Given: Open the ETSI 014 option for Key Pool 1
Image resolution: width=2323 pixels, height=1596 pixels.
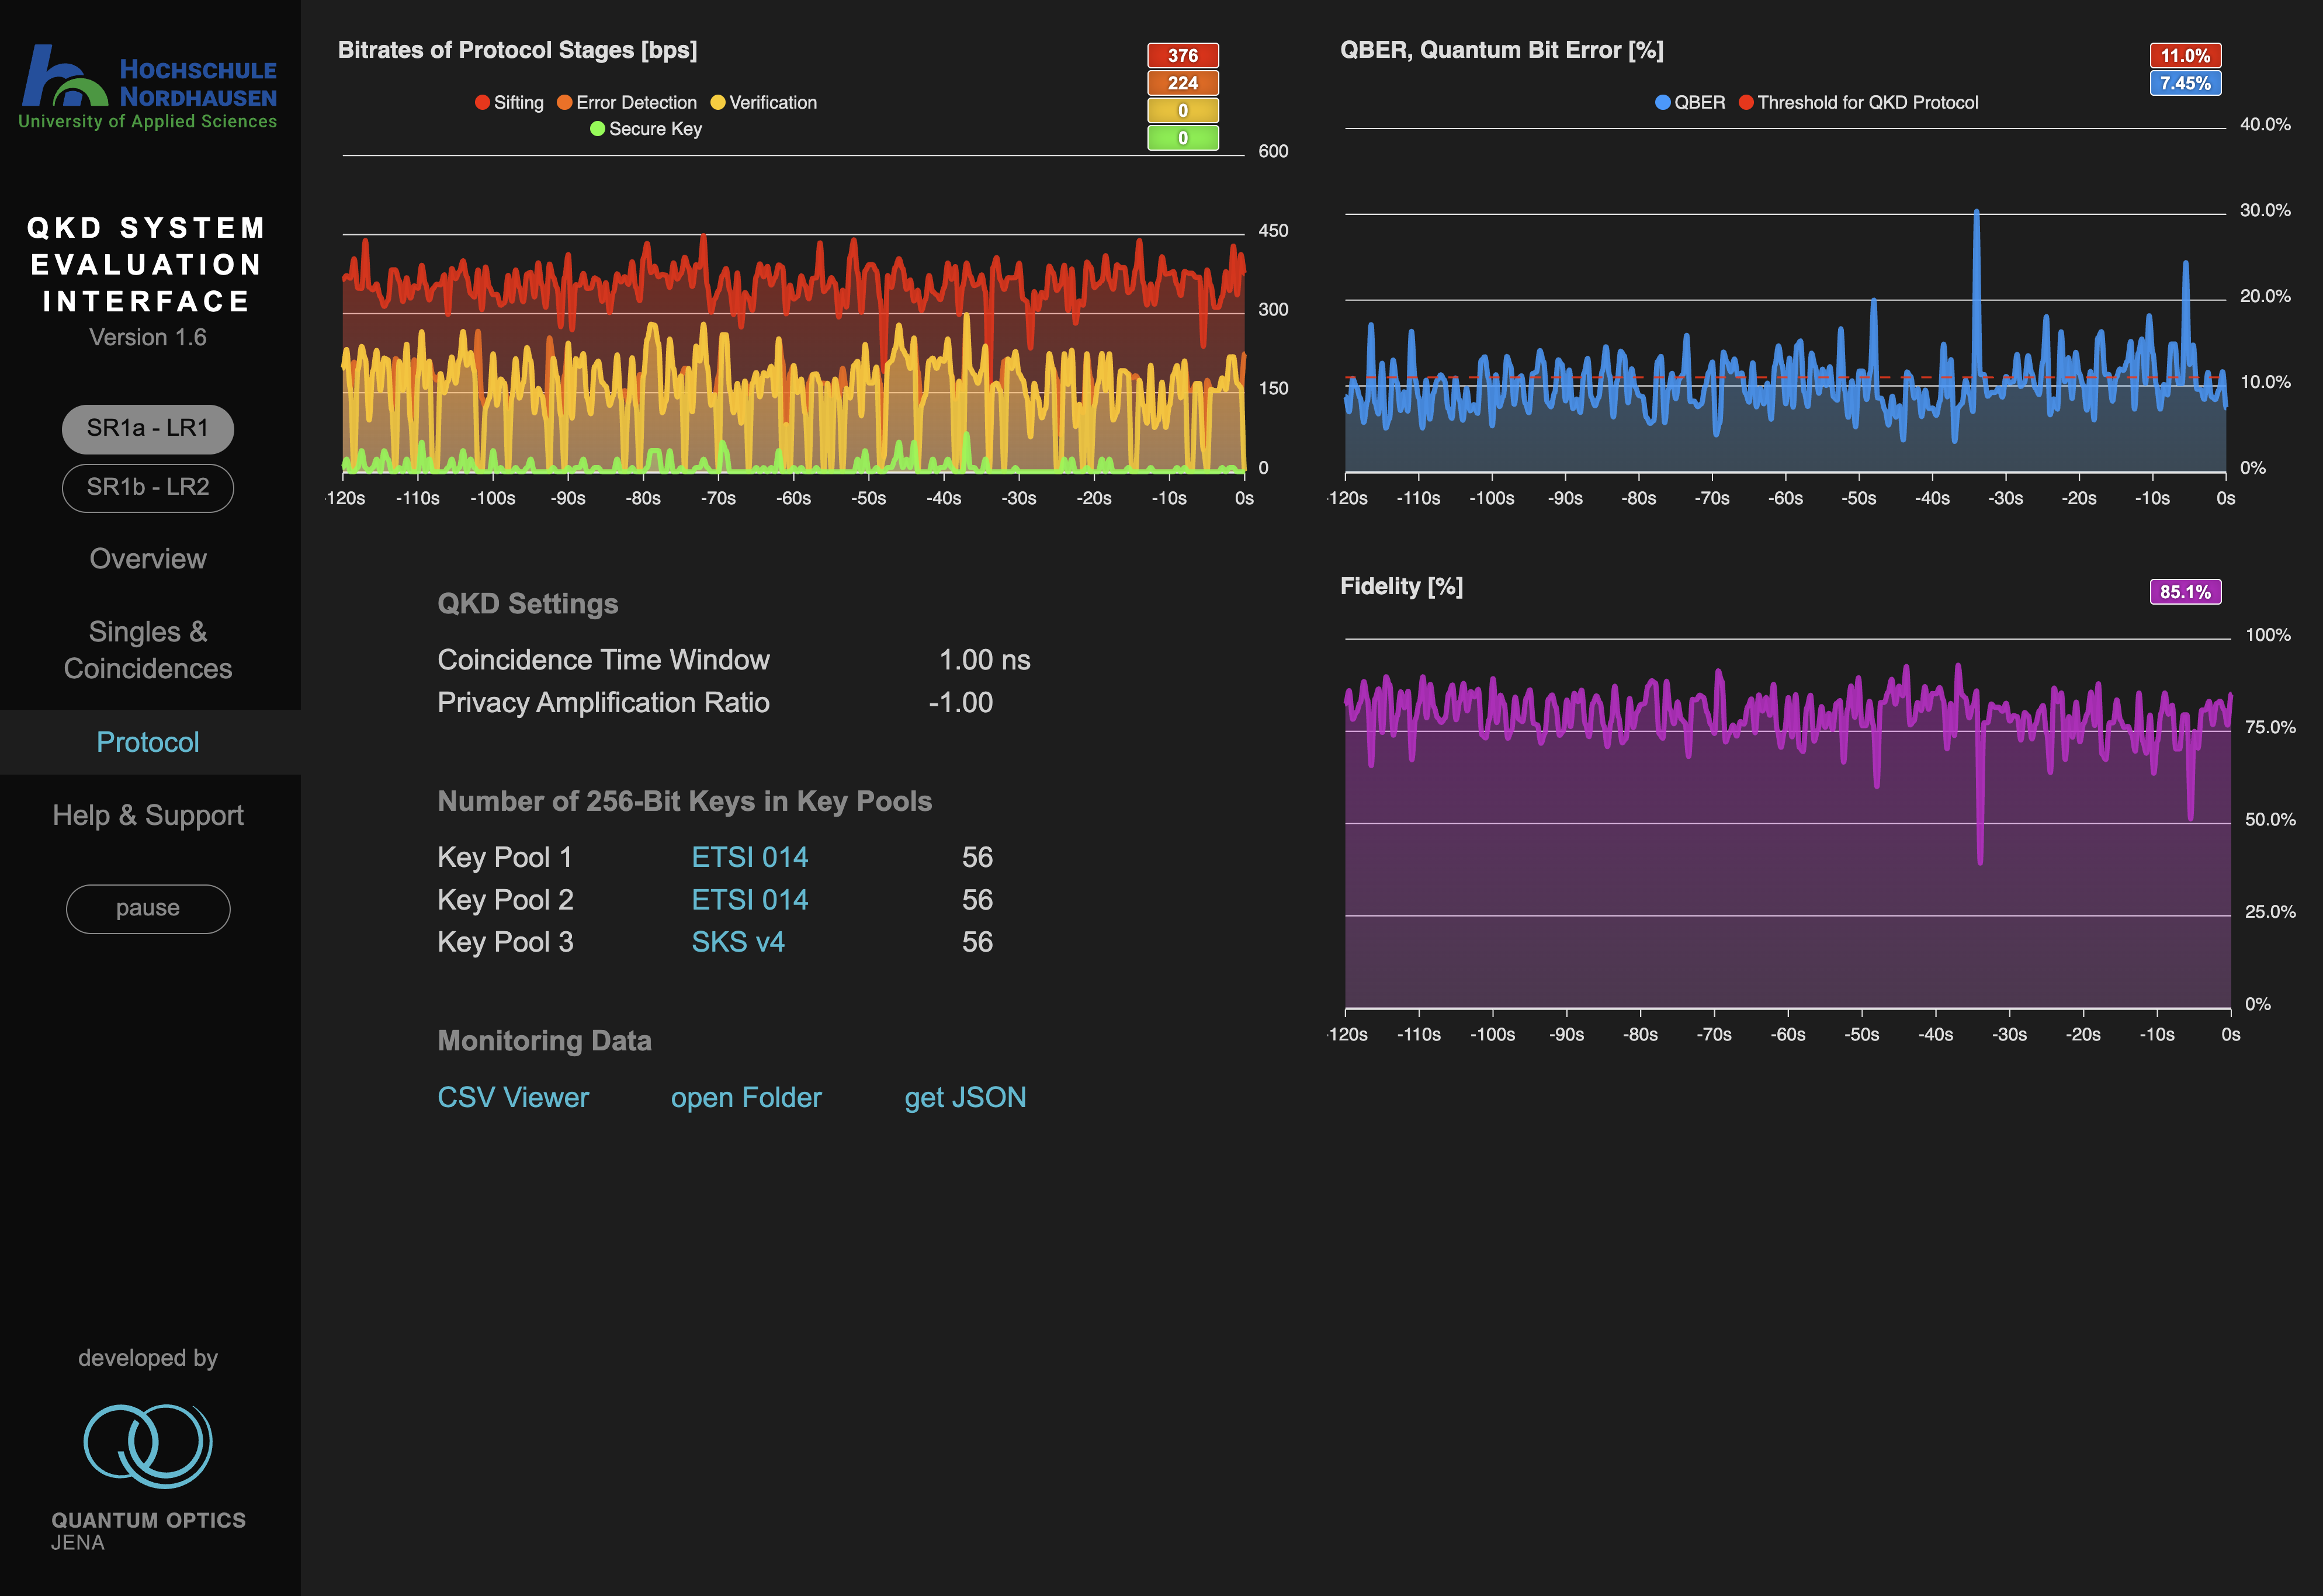Looking at the screenshot, I should 750,857.
